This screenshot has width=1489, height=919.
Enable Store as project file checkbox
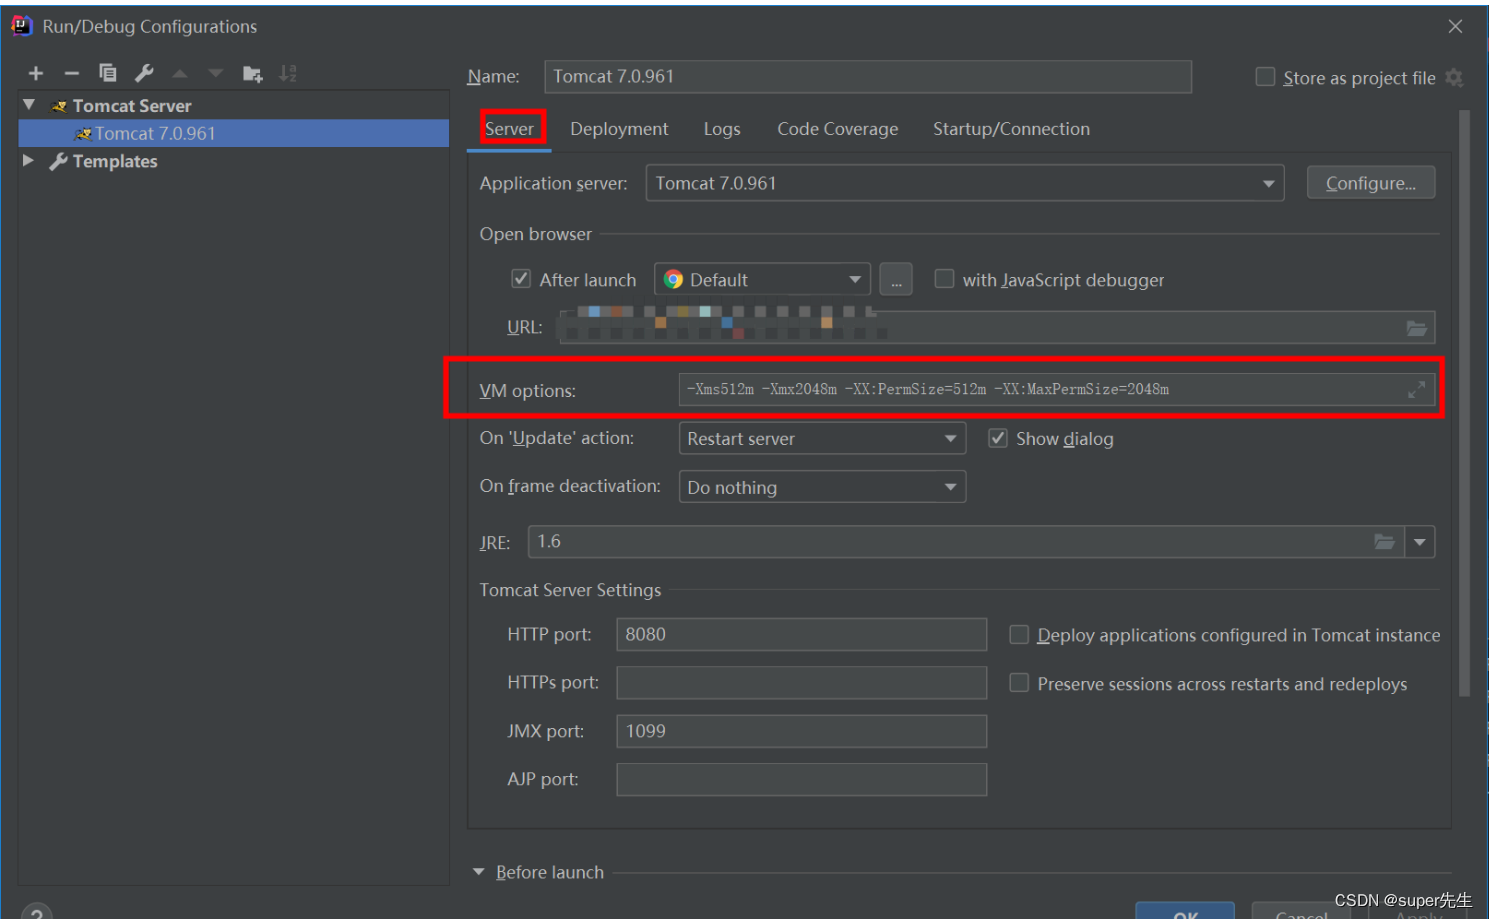1265,77
